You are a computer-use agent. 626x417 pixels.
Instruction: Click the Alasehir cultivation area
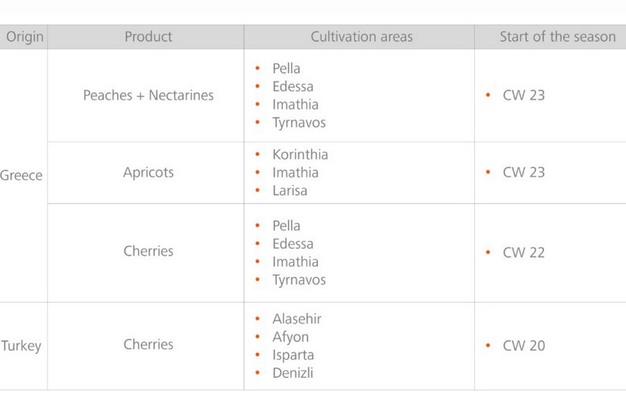(297, 319)
